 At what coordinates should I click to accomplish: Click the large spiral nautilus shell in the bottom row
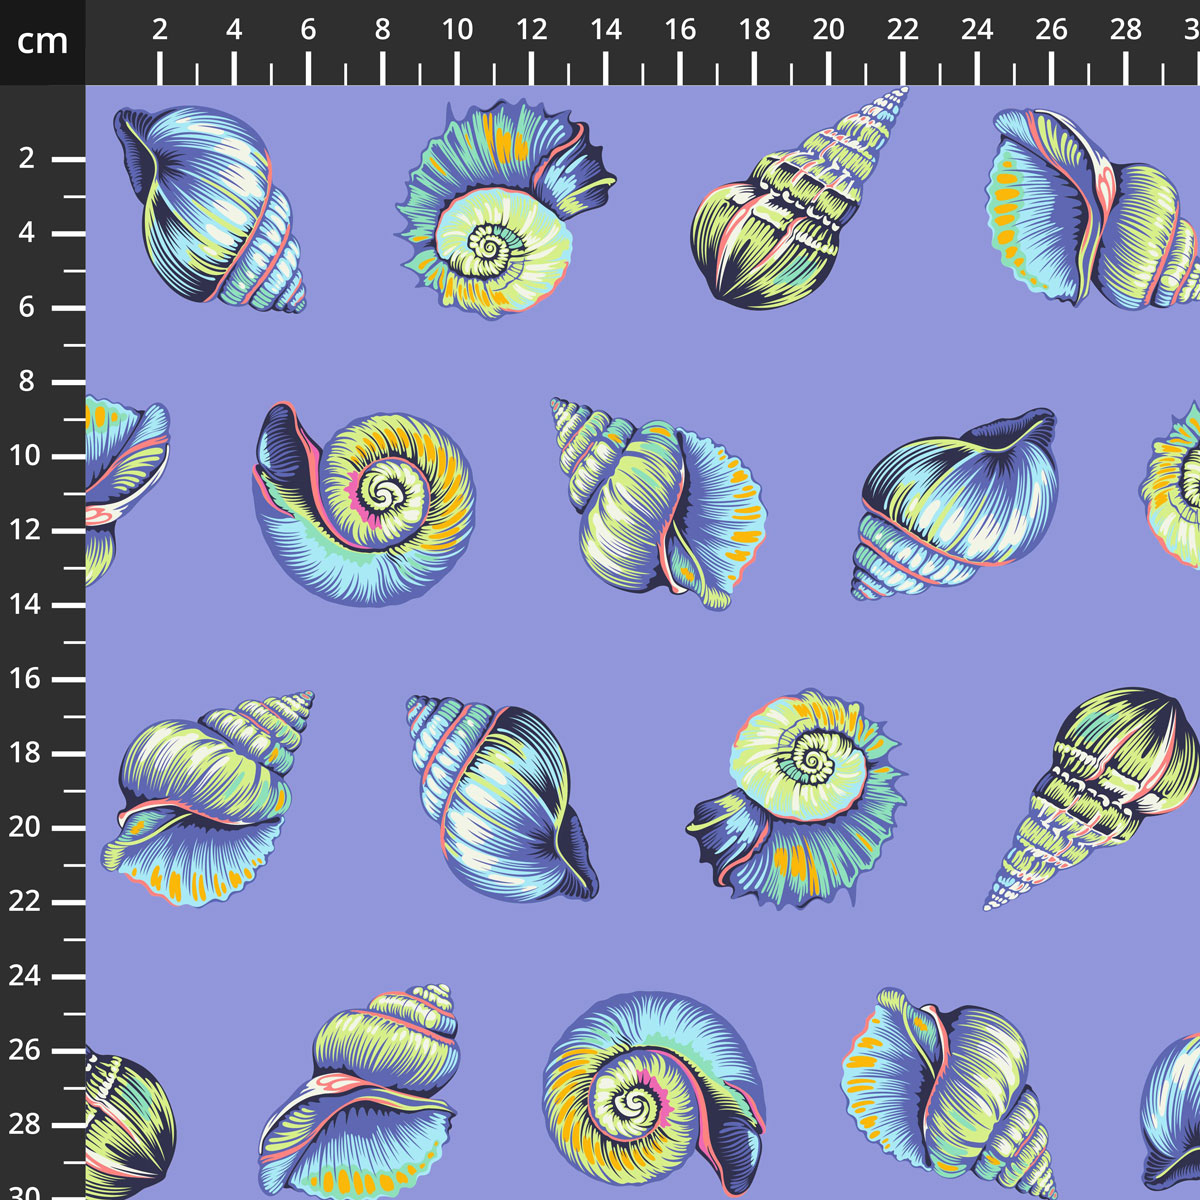click(x=650, y=1090)
